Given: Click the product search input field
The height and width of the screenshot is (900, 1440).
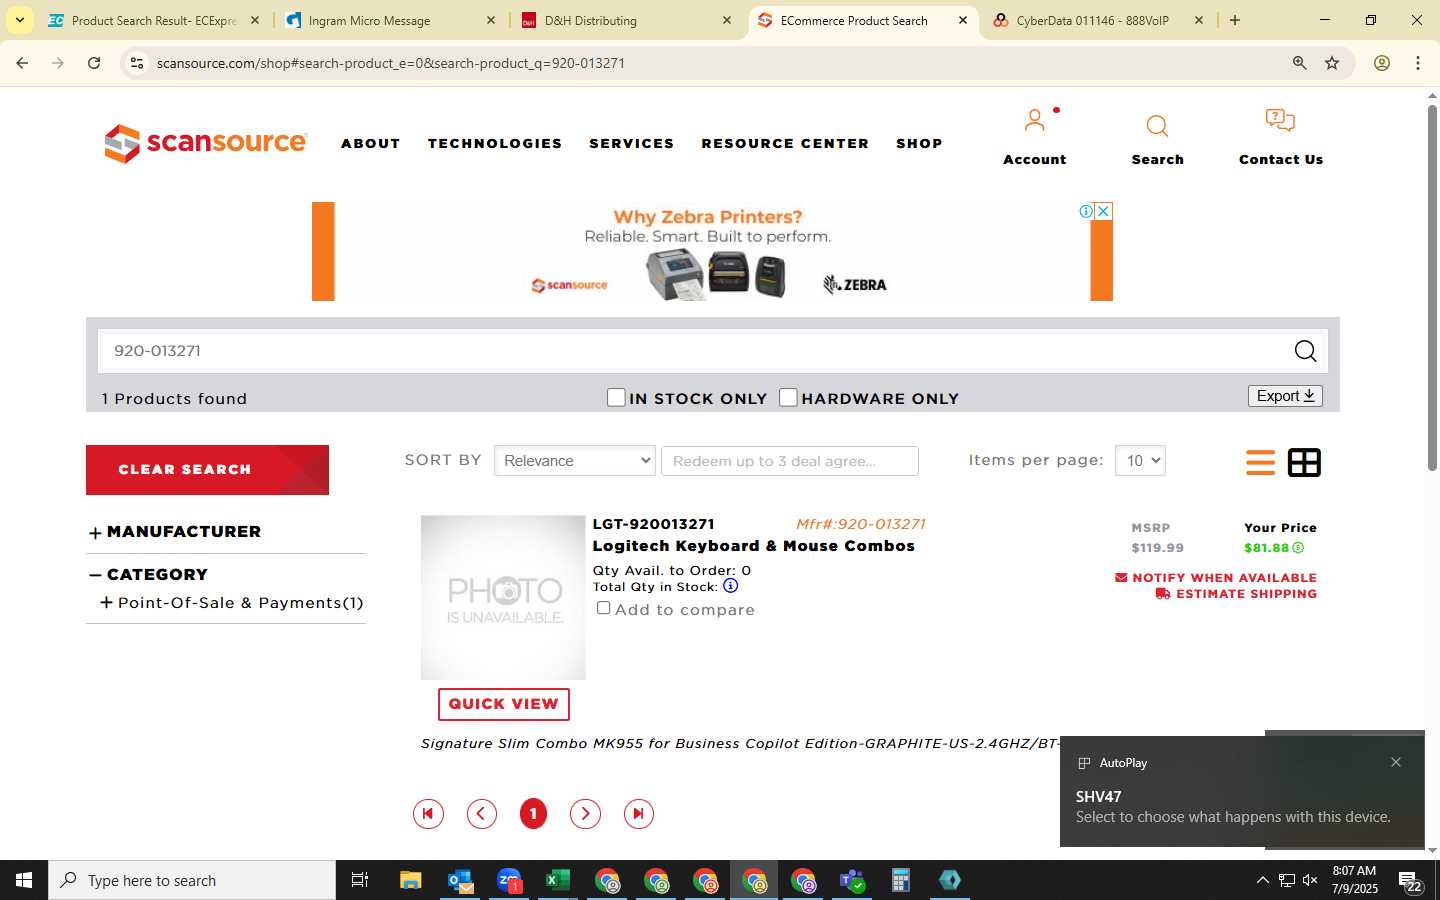Looking at the screenshot, I should pyautogui.click(x=694, y=351).
